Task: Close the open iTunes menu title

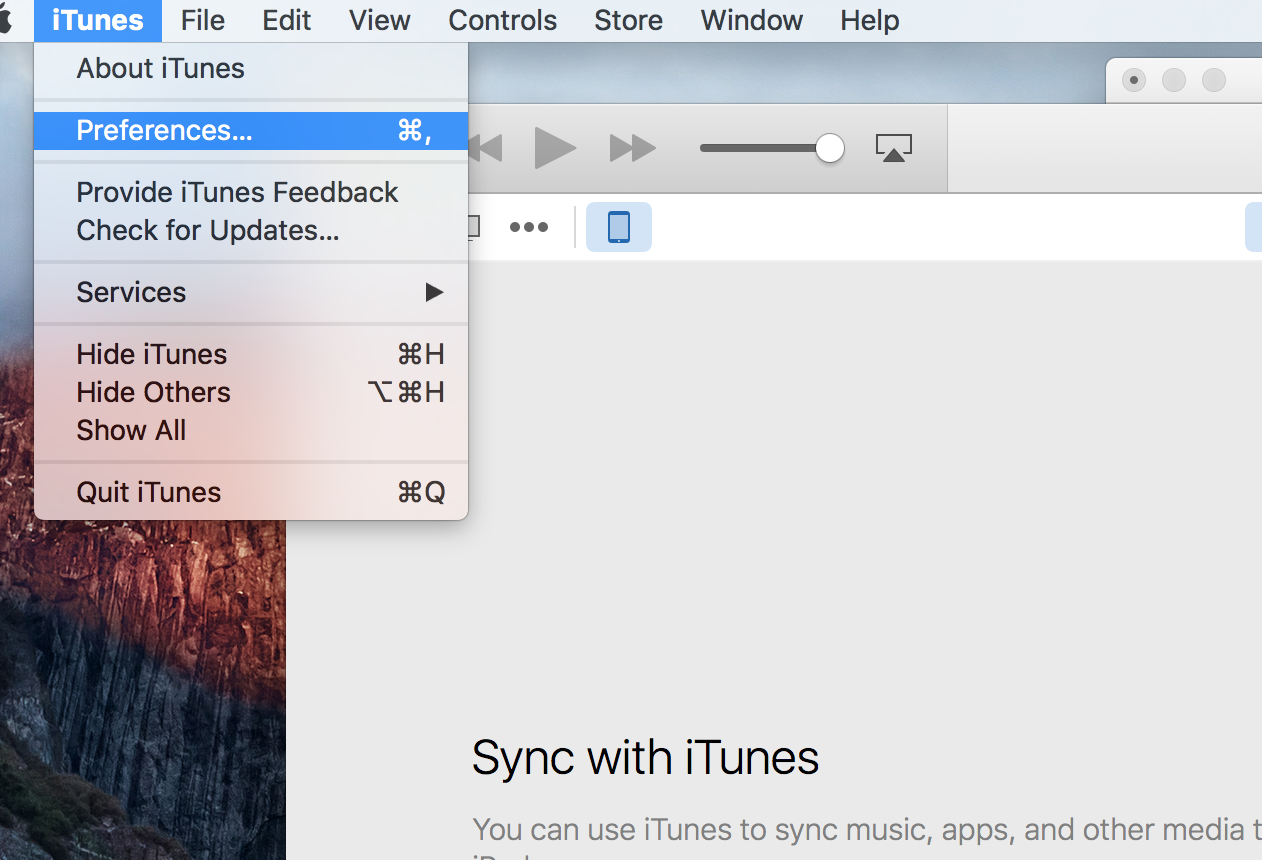Action: click(x=98, y=20)
